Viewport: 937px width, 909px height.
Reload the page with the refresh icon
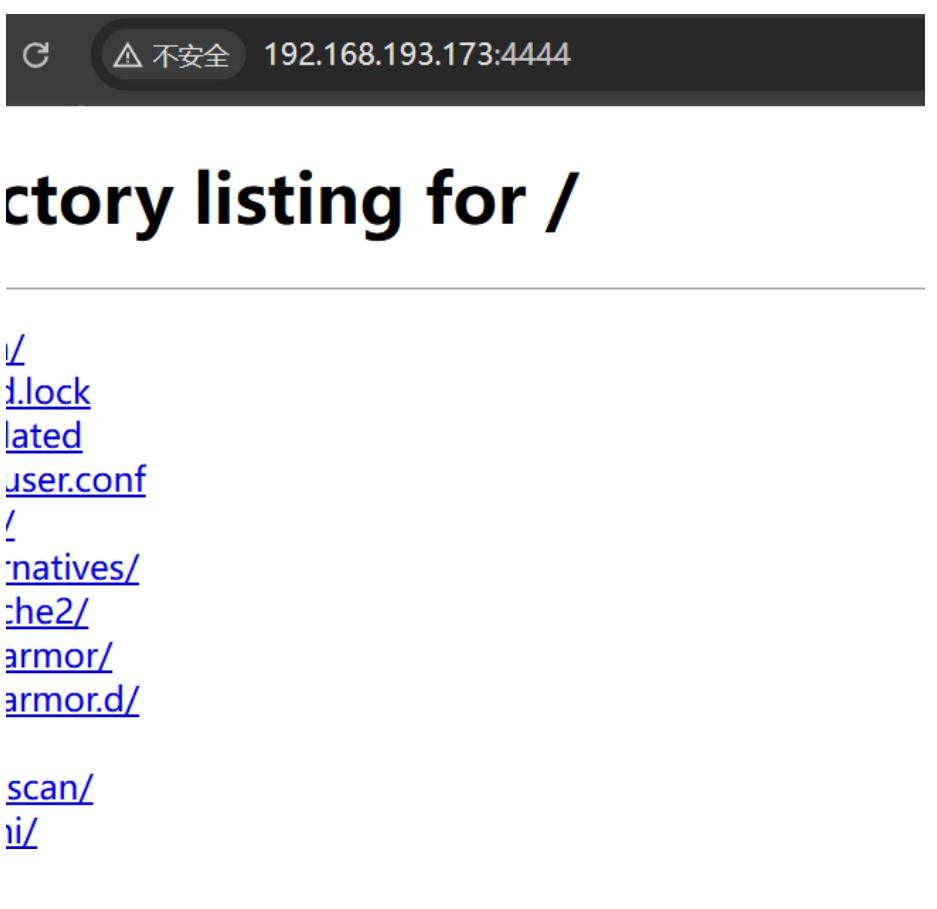click(x=36, y=56)
